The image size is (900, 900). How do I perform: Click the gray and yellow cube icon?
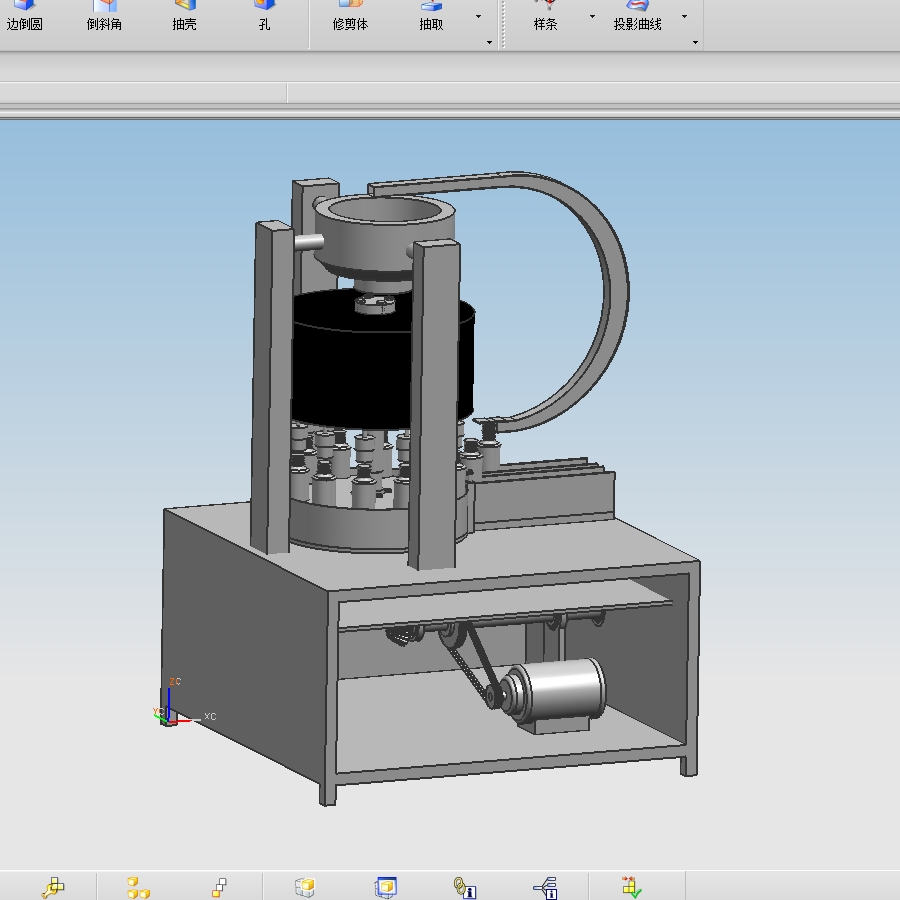(x=305, y=887)
